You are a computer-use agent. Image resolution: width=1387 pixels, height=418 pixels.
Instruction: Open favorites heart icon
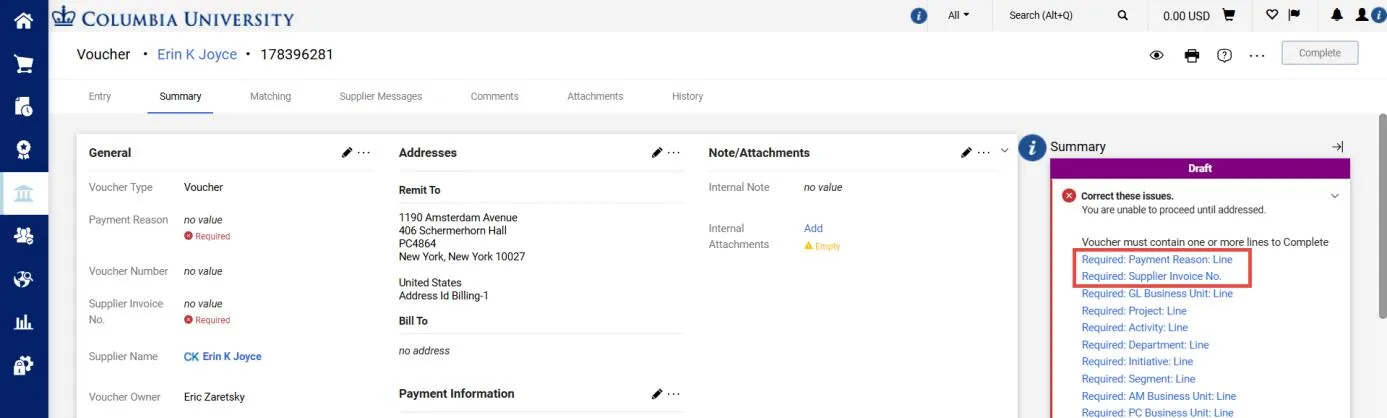tap(1272, 15)
